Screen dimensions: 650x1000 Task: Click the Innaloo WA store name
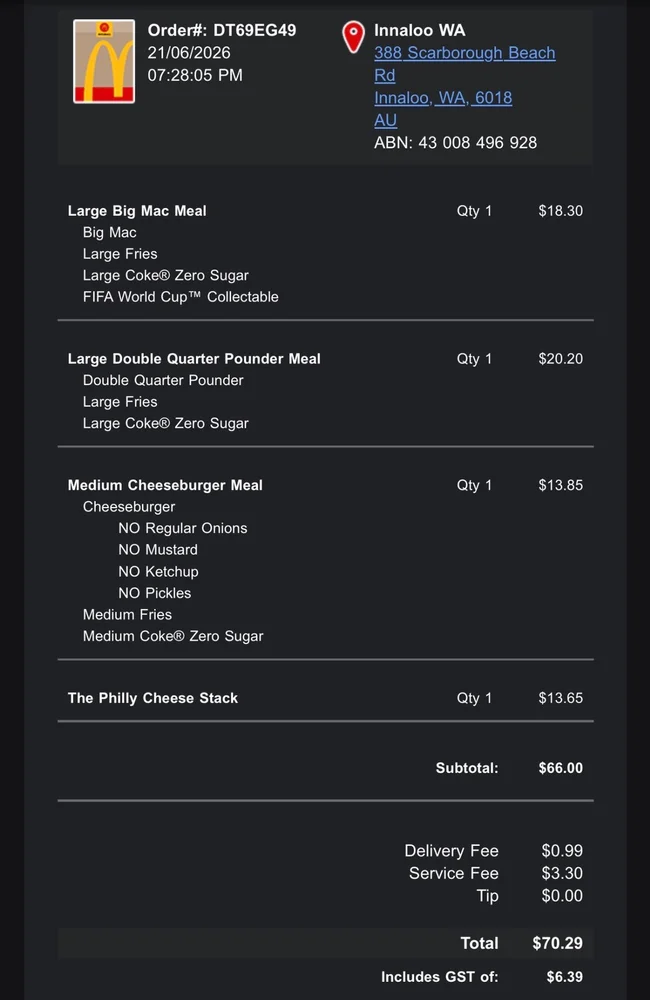(420, 30)
